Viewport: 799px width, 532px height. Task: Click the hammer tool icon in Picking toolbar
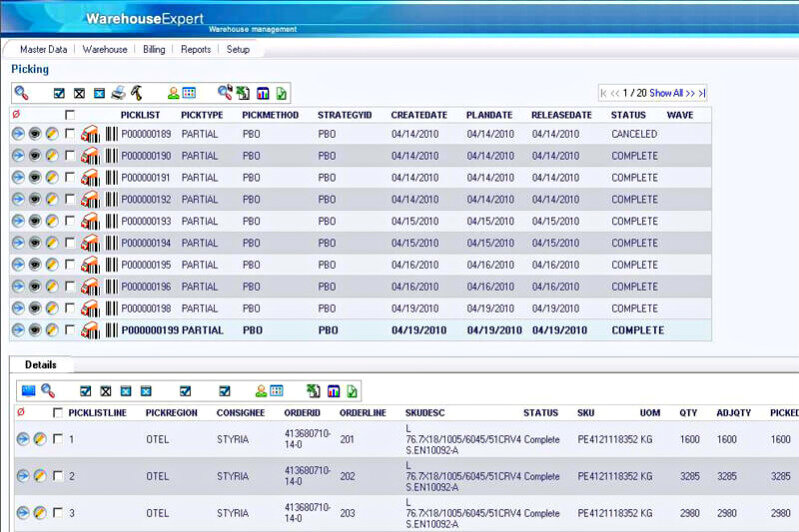[136, 93]
